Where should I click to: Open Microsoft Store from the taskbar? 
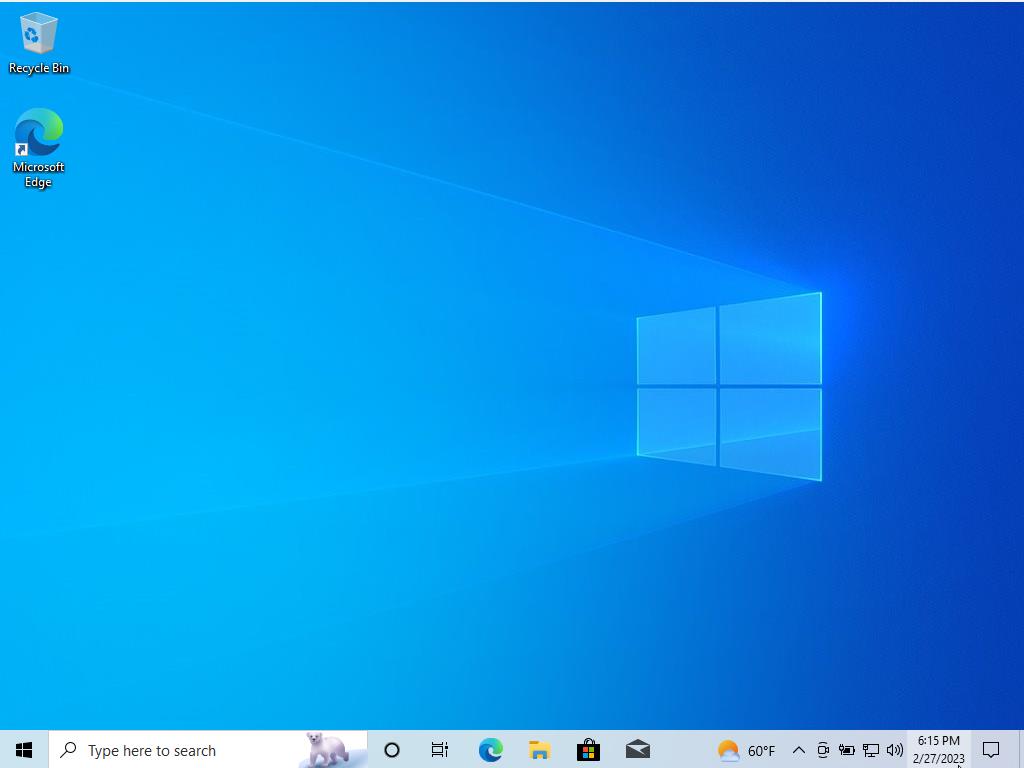[x=588, y=750]
